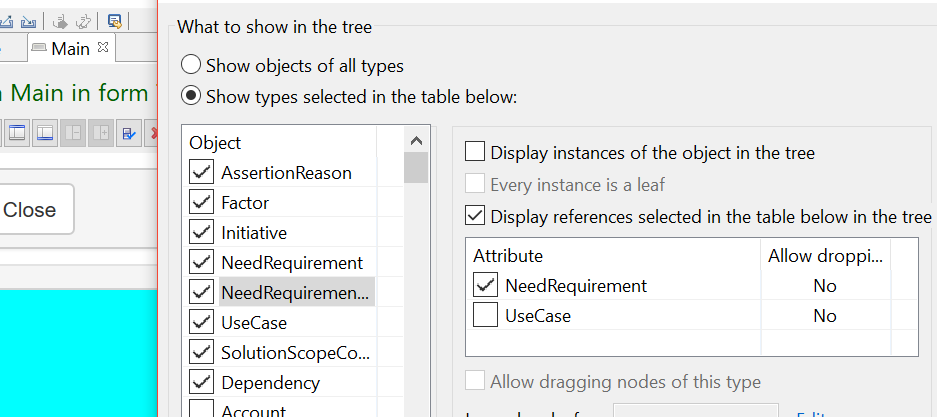Click the export arrow icon at the toolbar's left edge

[x=6, y=22]
